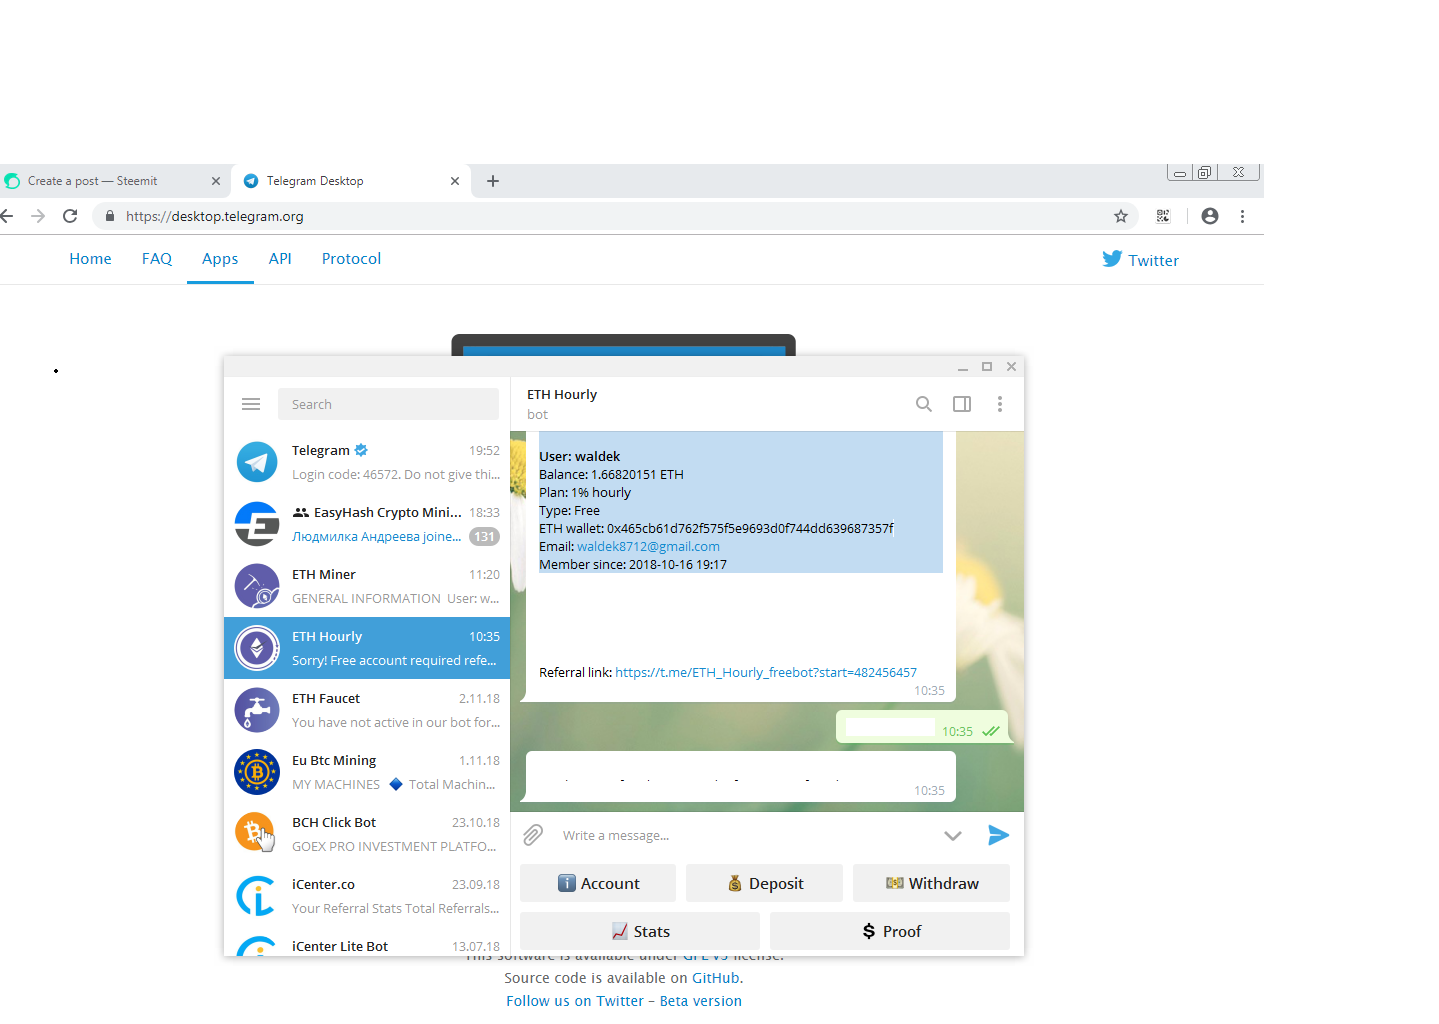This screenshot has height=1024, width=1439.
Task: Open the BCH Click Bot avatar
Action: pos(257,834)
